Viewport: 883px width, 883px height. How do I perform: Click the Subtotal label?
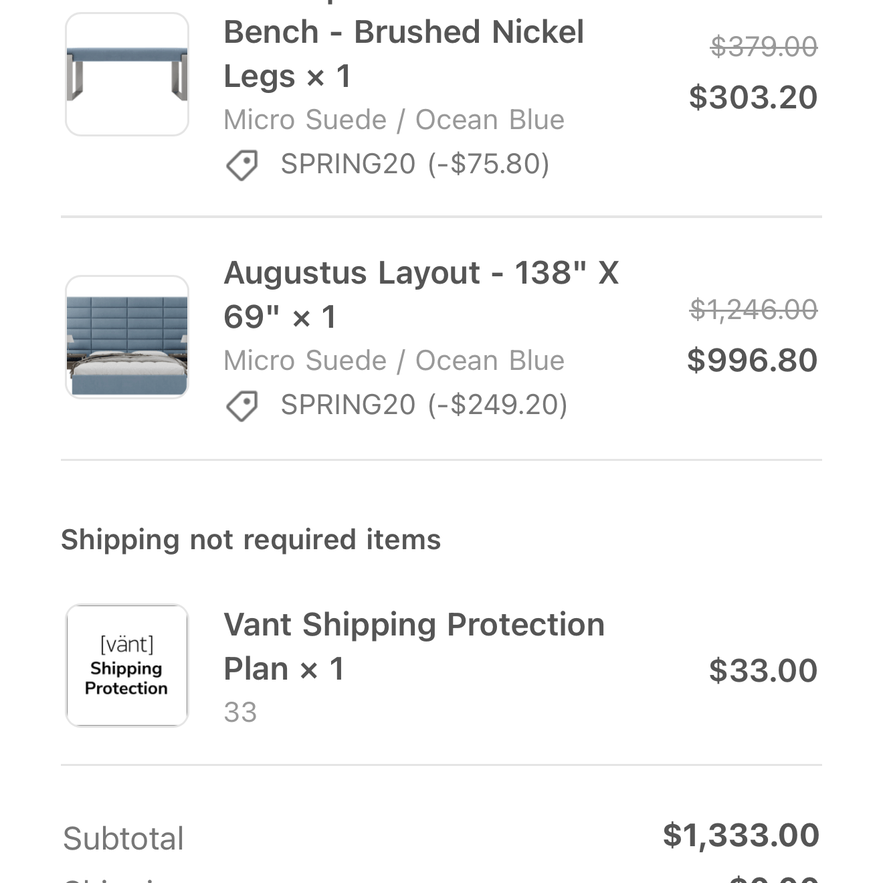click(123, 839)
